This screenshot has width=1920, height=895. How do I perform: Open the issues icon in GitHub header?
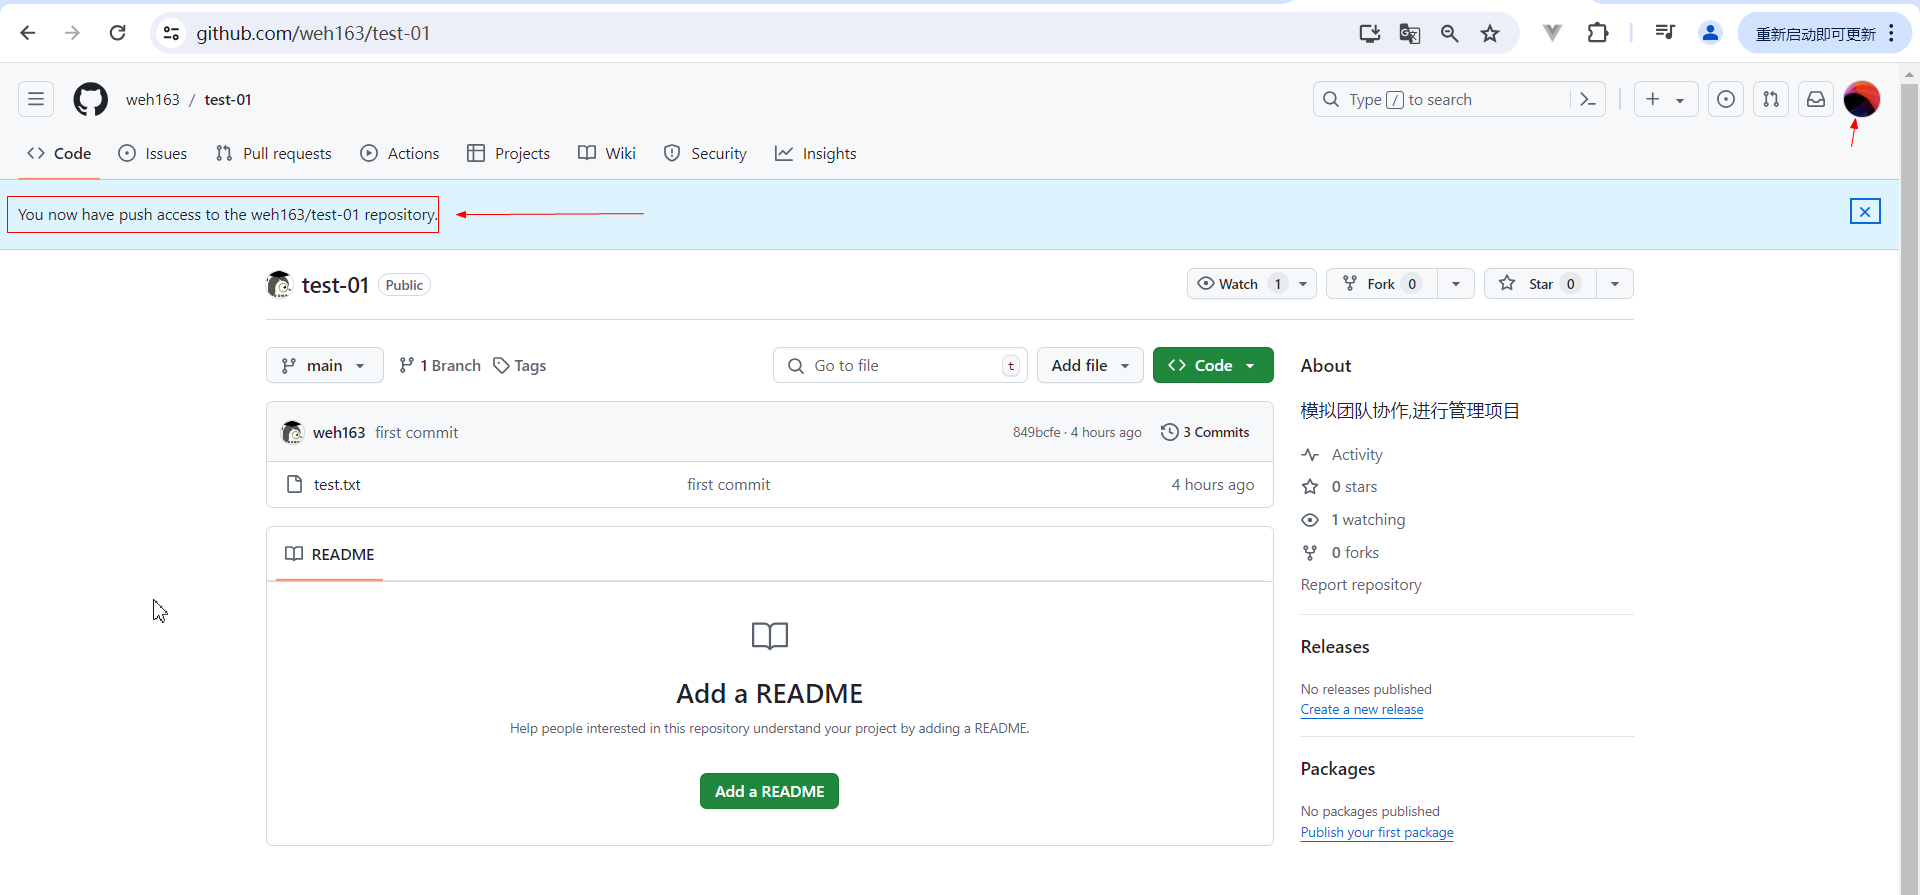pyautogui.click(x=1726, y=99)
